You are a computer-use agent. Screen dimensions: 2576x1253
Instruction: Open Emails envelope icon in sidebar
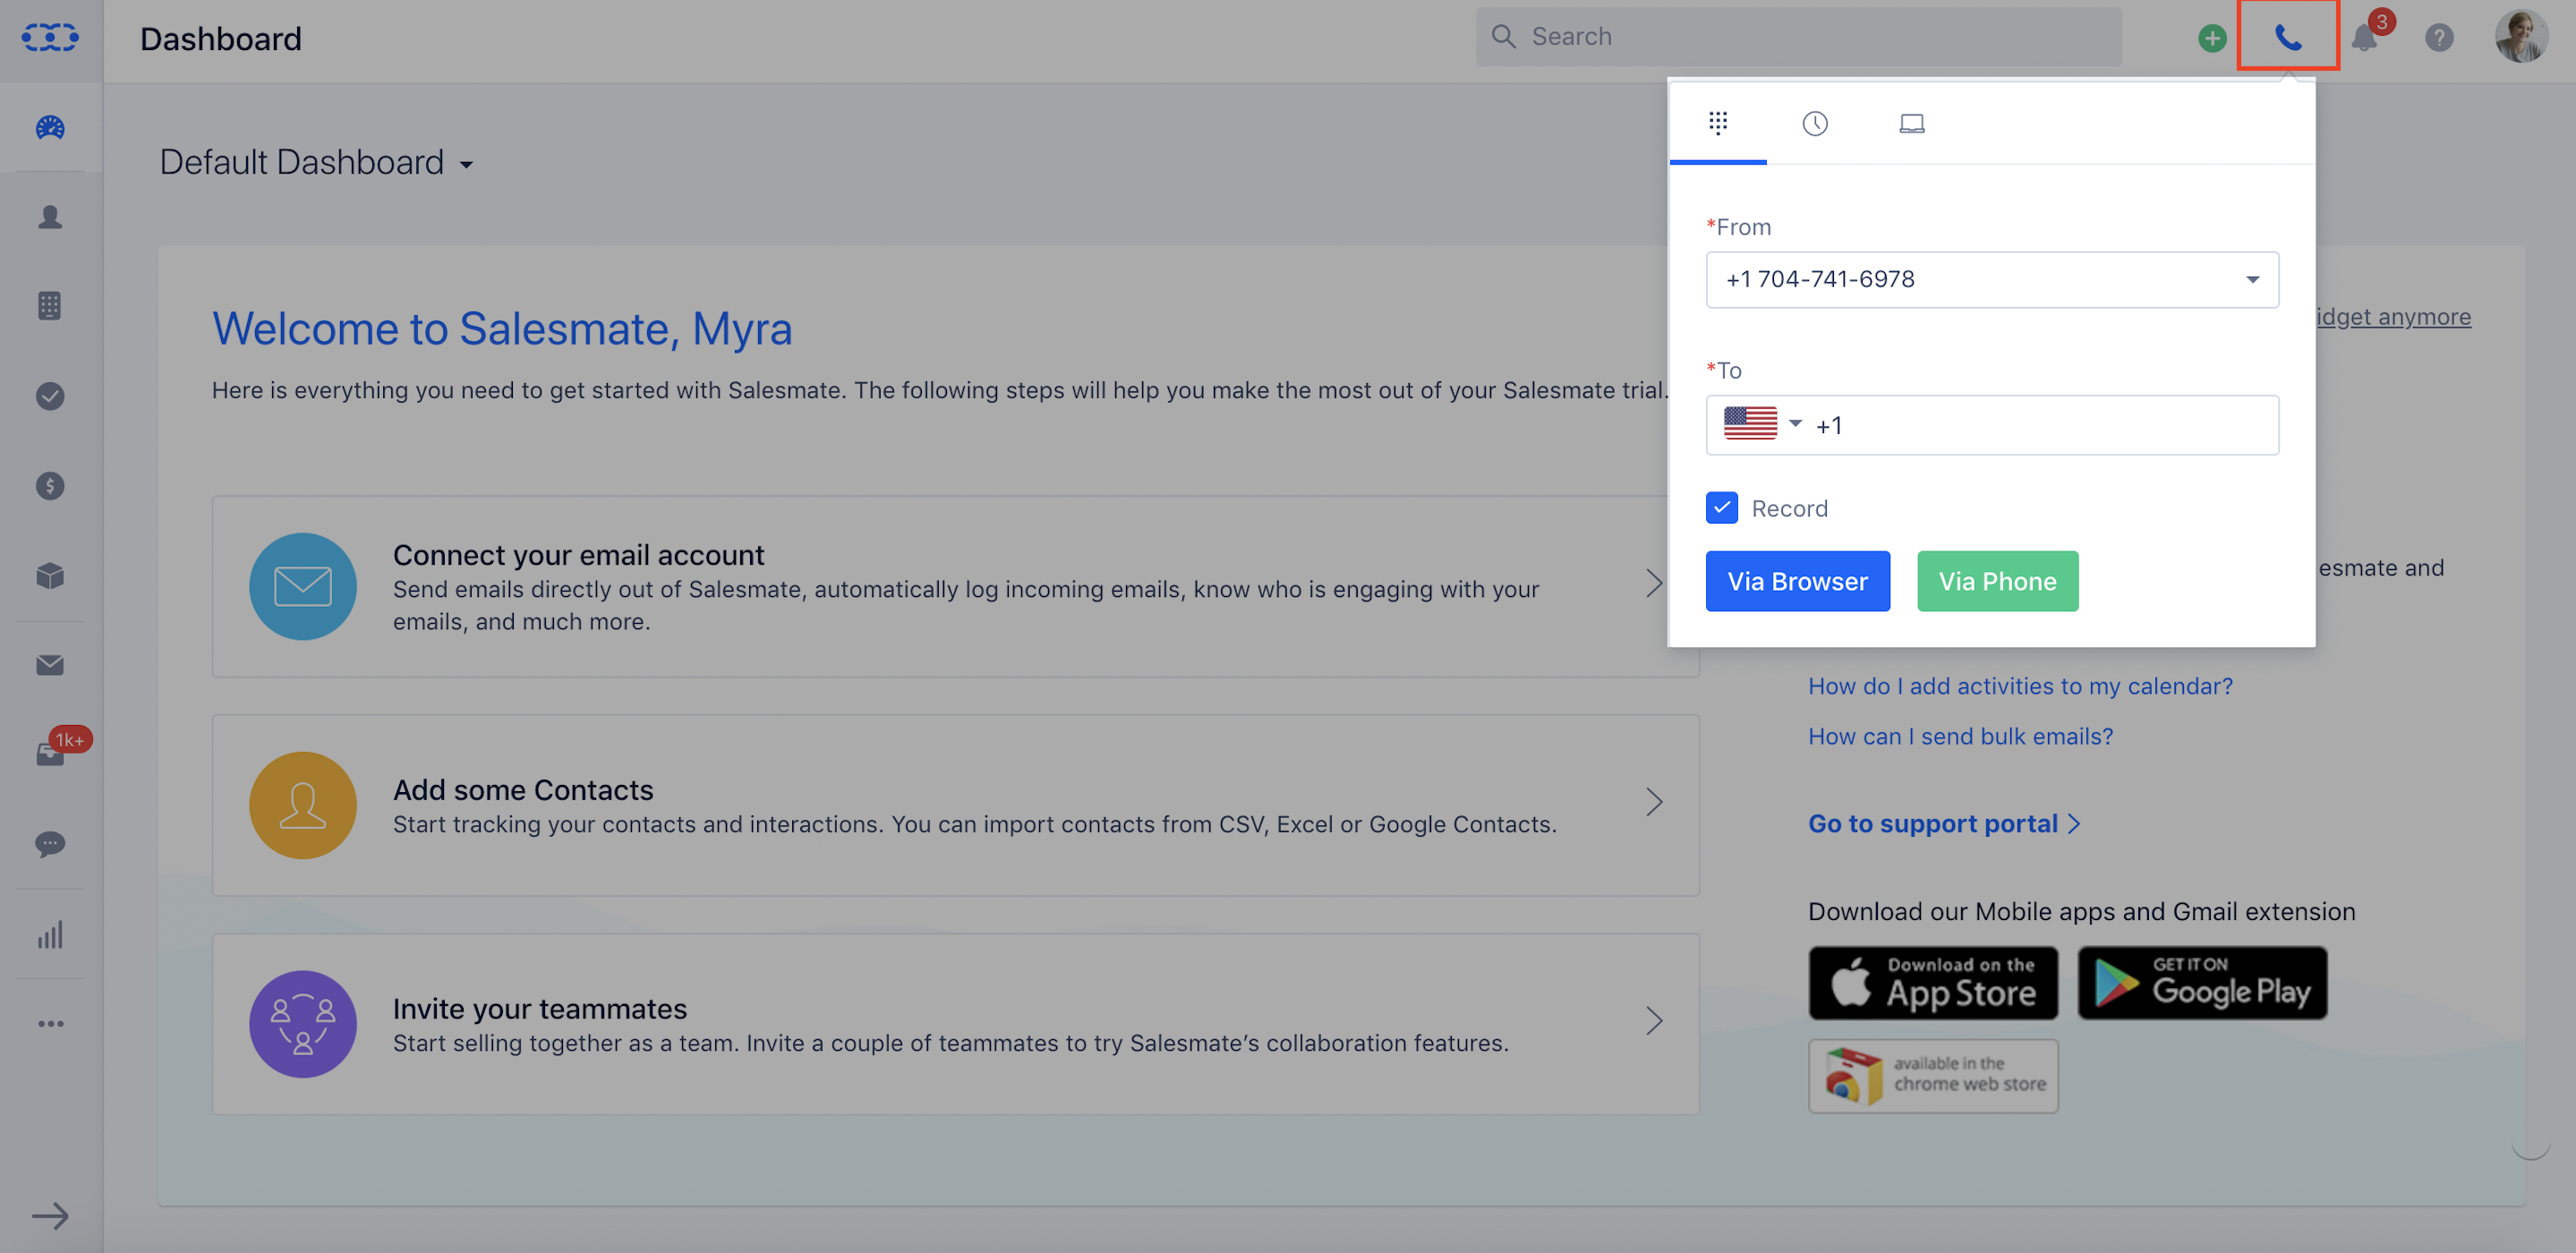pyautogui.click(x=50, y=665)
